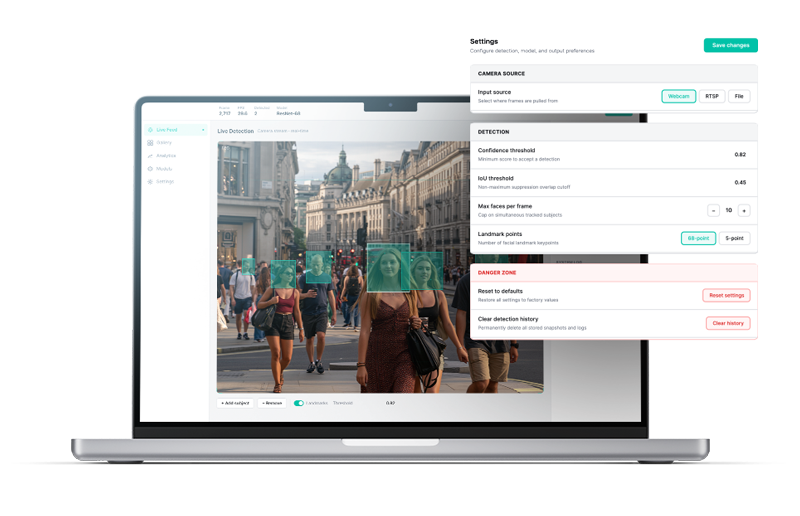
Task: Select the Live Feed sidebar item label
Action: (x=167, y=130)
